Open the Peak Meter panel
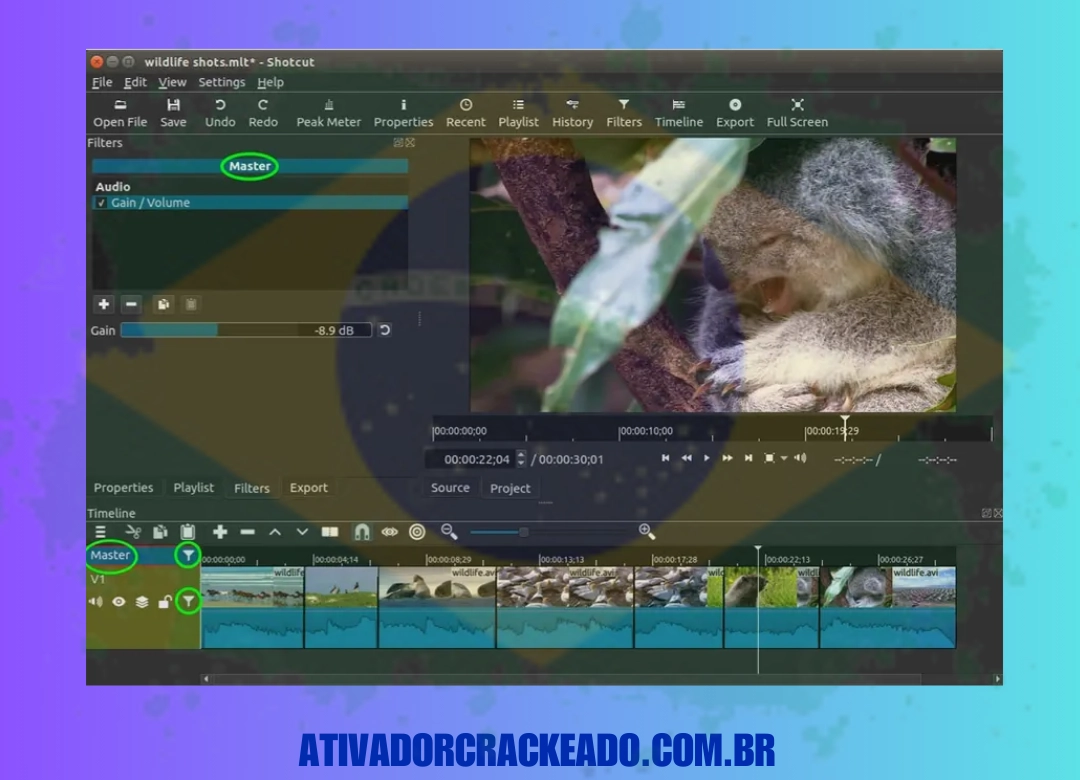 329,113
